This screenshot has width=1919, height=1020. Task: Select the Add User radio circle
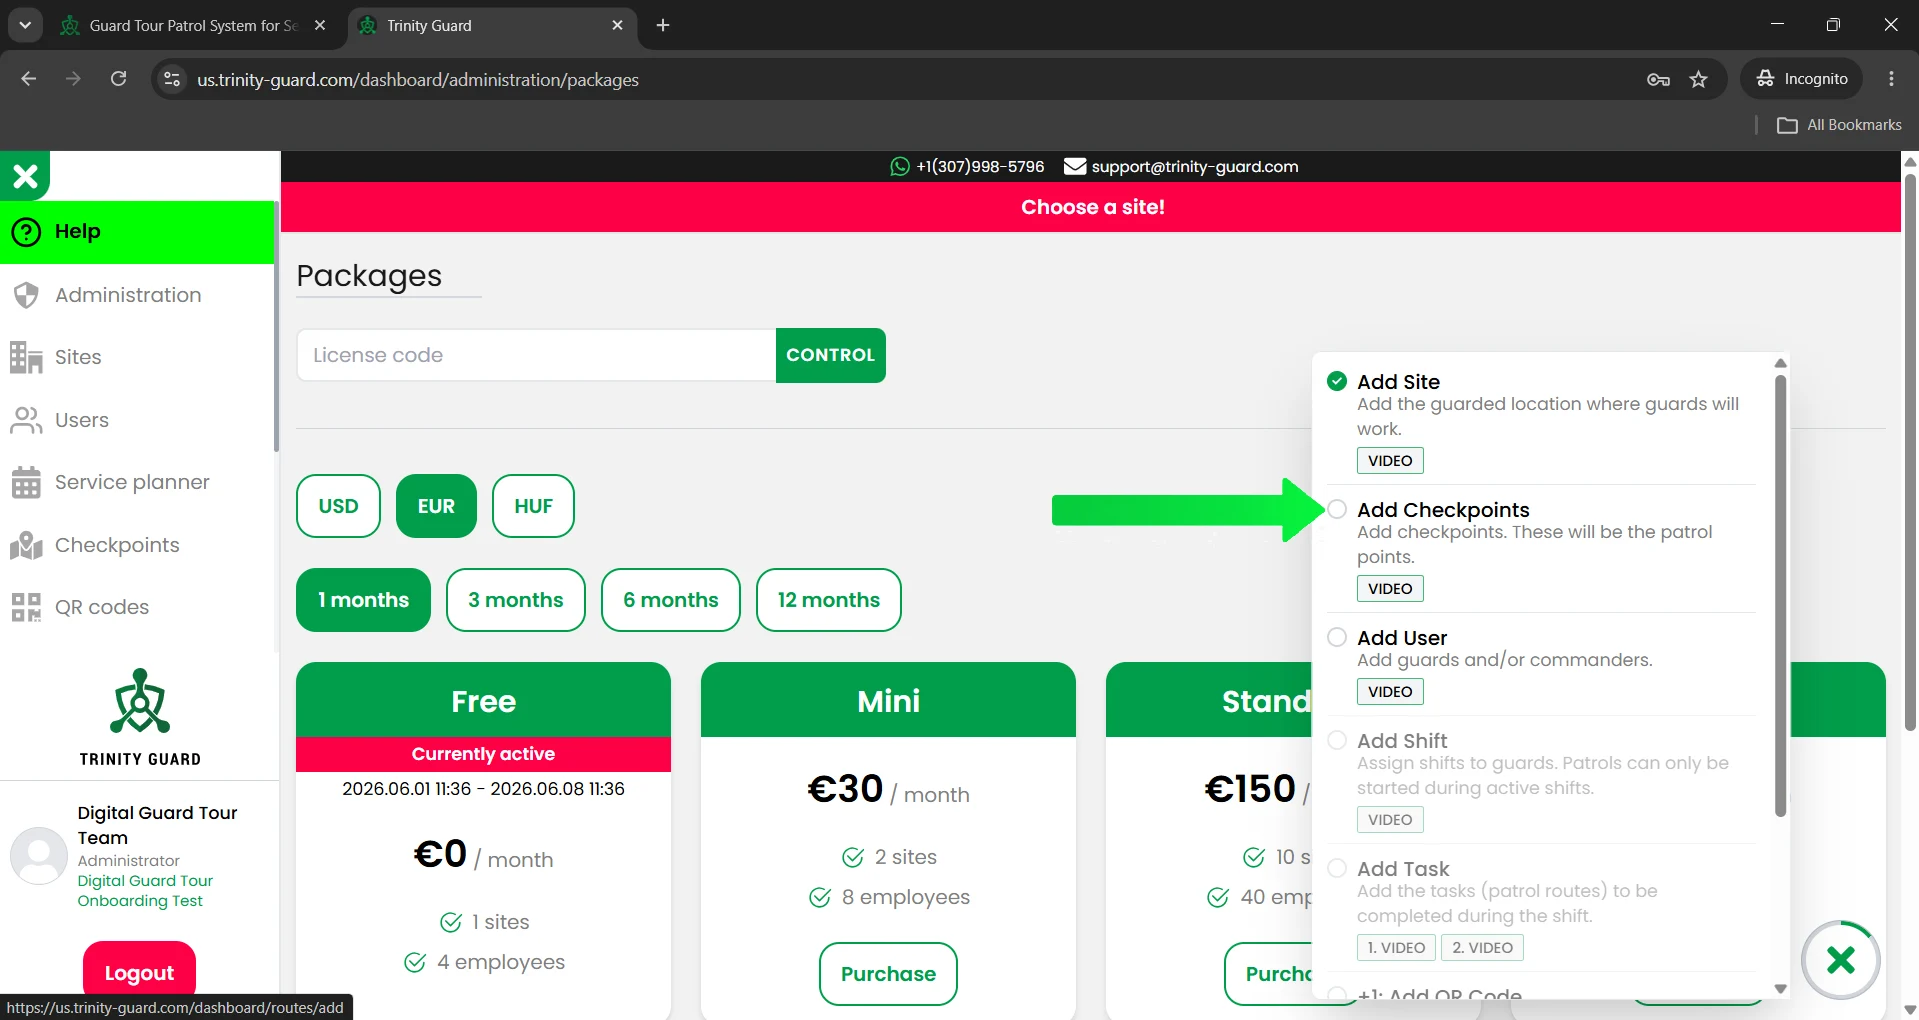[x=1337, y=637]
